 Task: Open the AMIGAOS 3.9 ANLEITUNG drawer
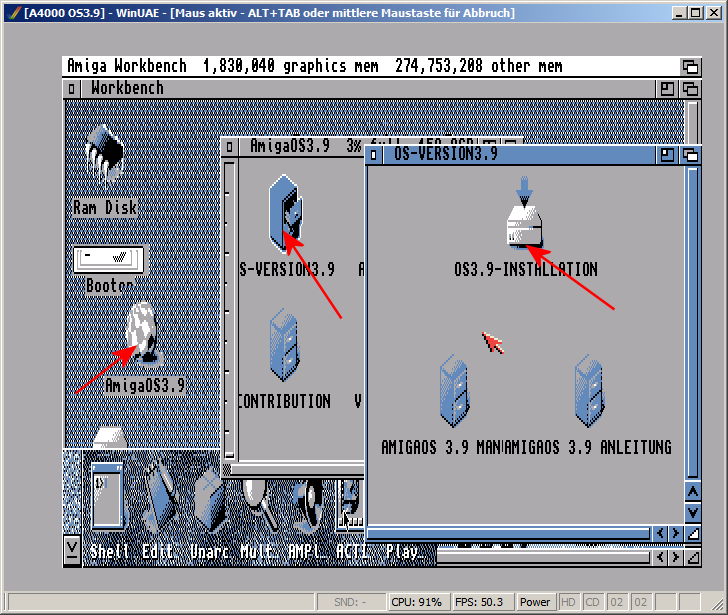click(589, 391)
